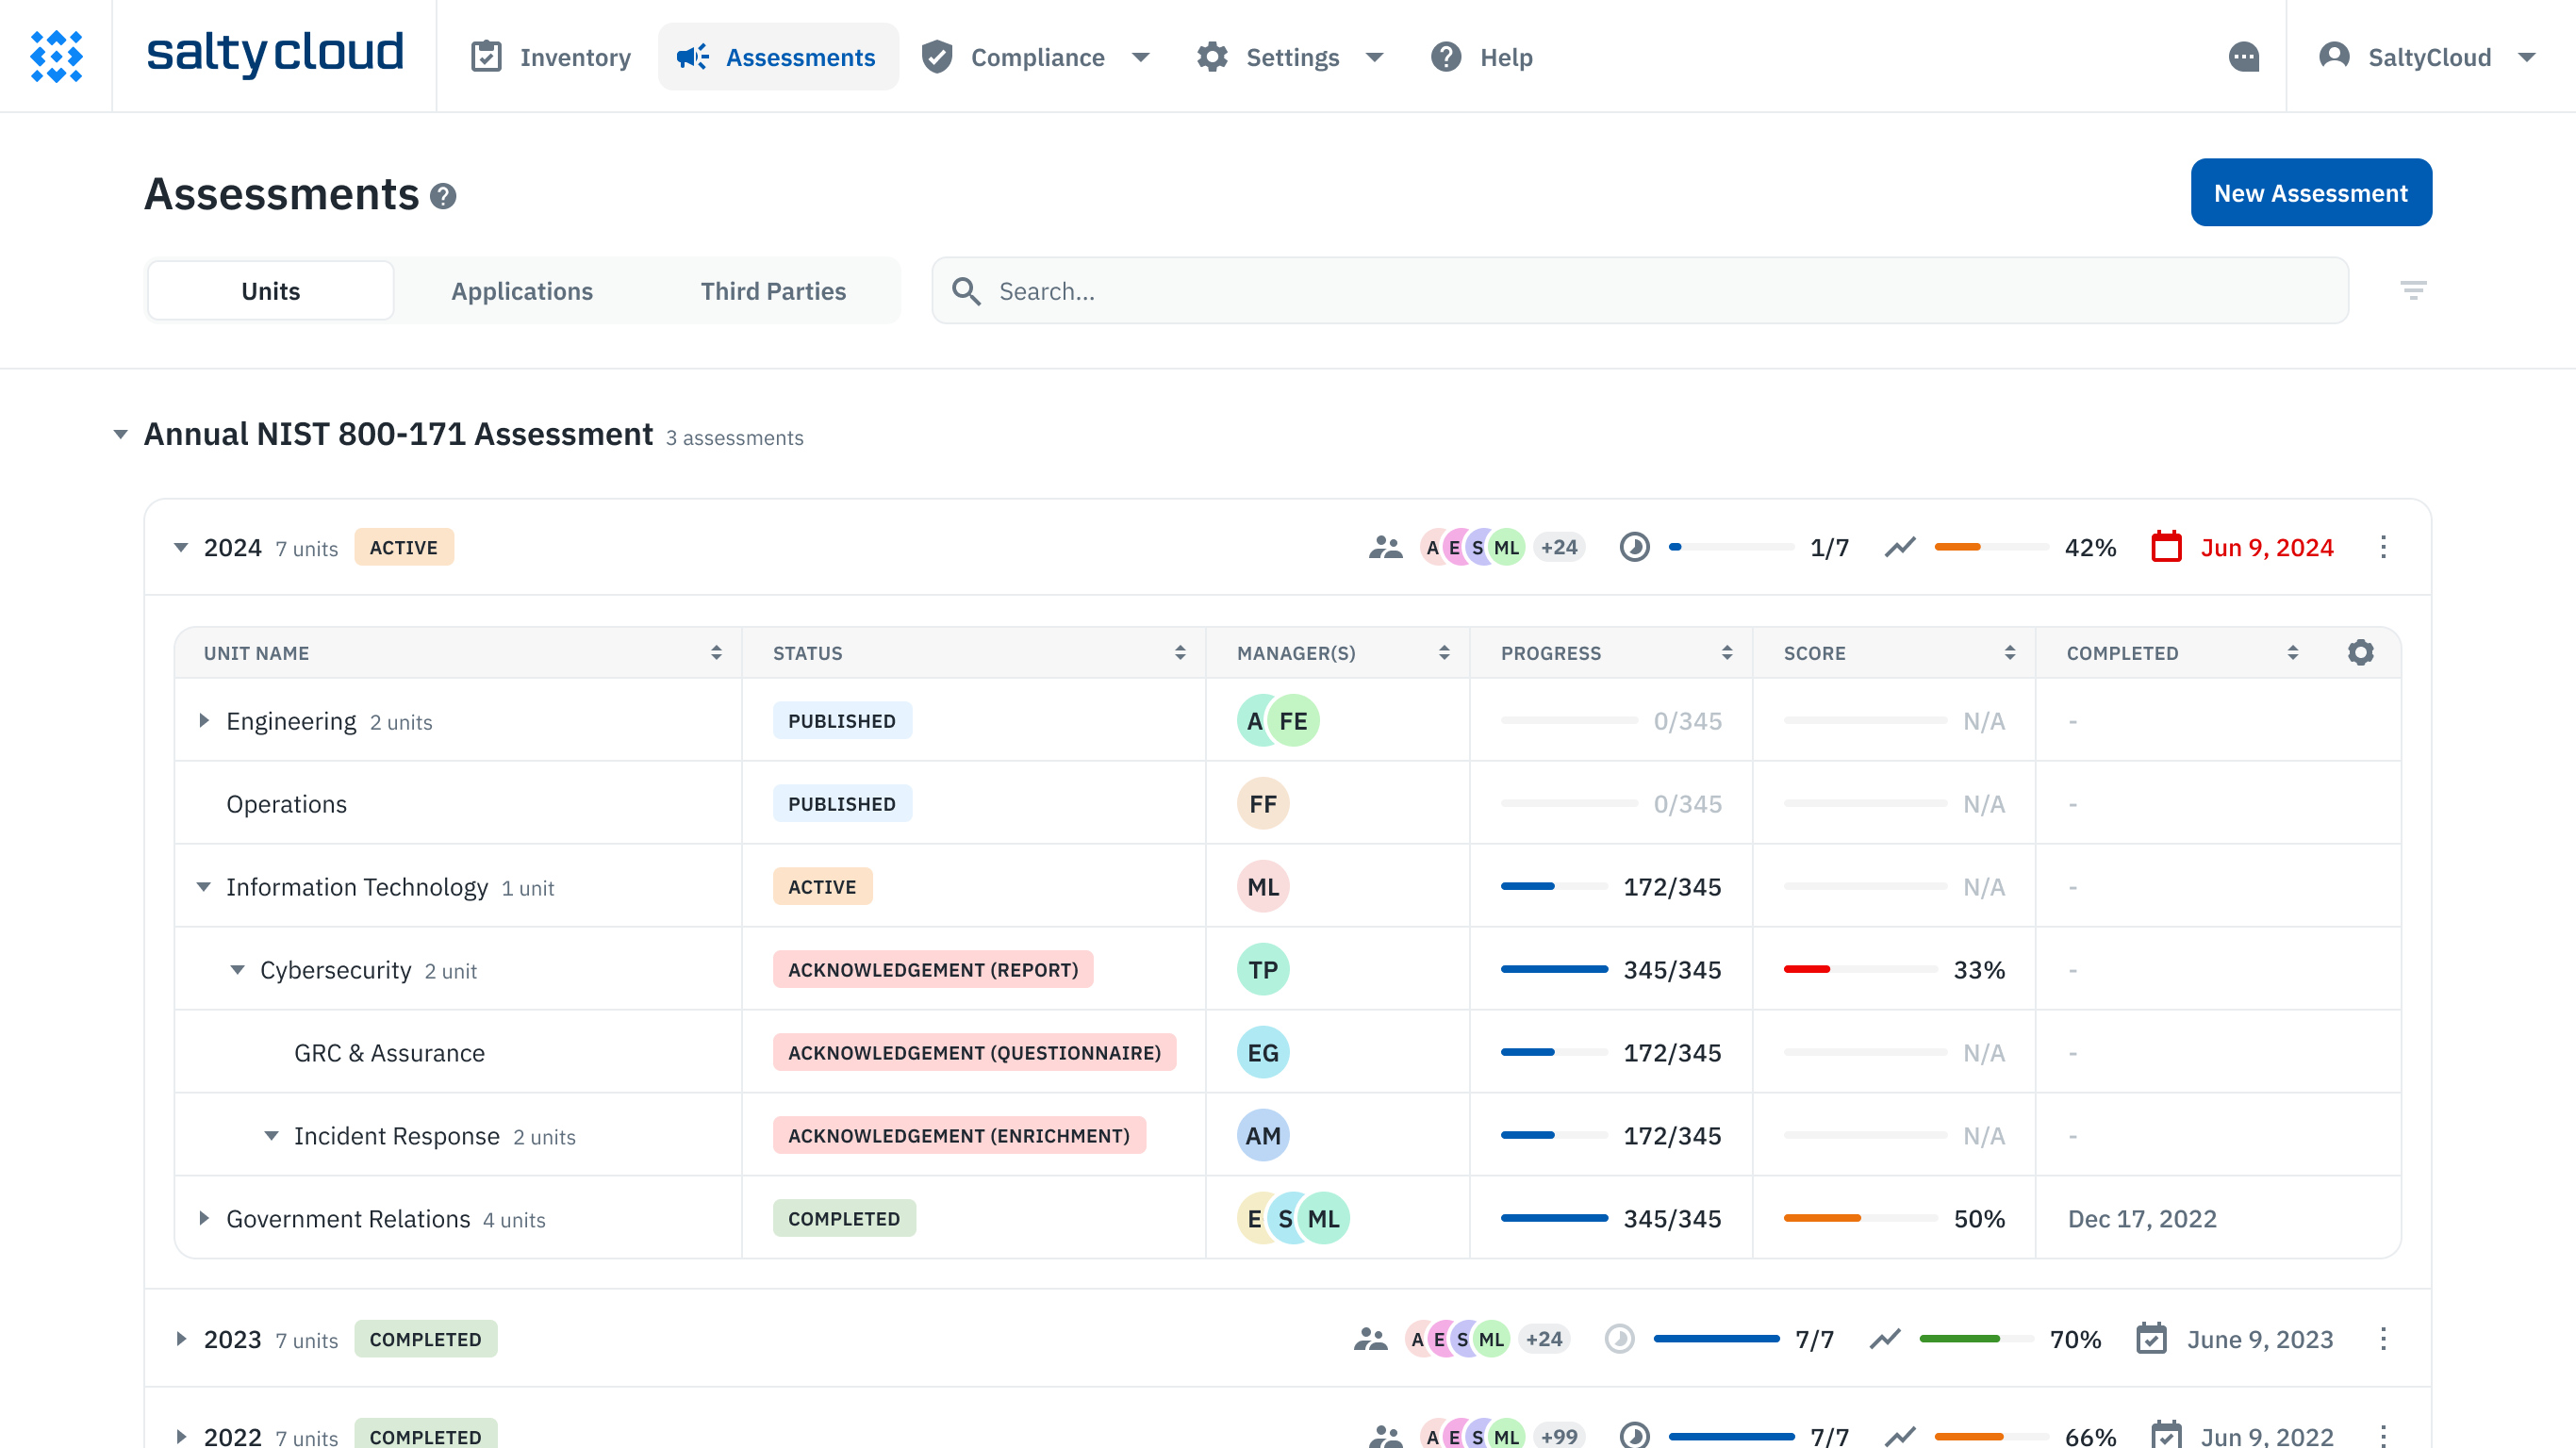Click the filter icon next to search bar

(2413, 290)
